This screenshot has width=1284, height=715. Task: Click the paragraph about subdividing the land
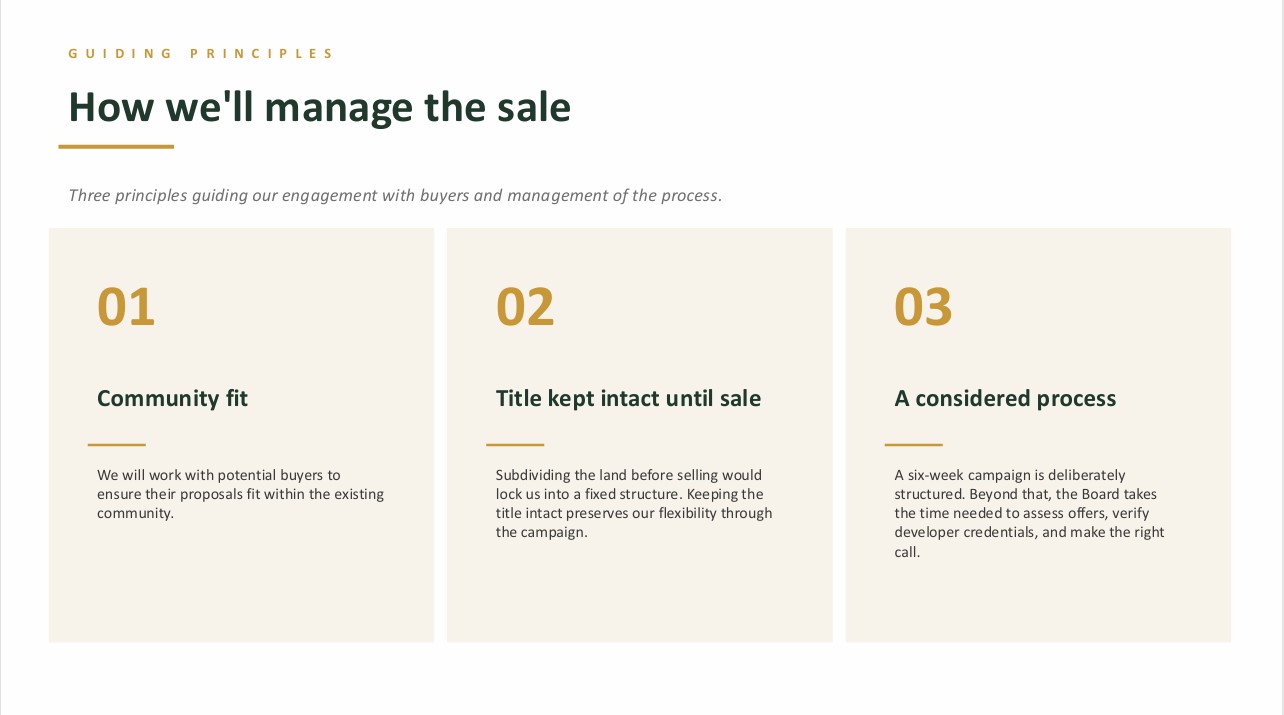pos(634,503)
